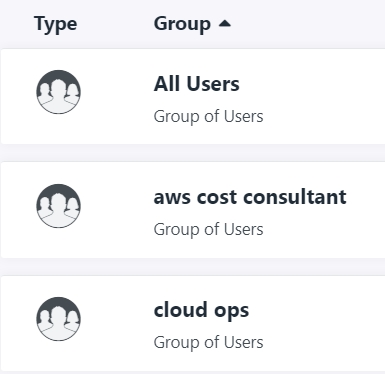Click the aws cost consultant group icon
The height and width of the screenshot is (374, 385).
click(58, 206)
